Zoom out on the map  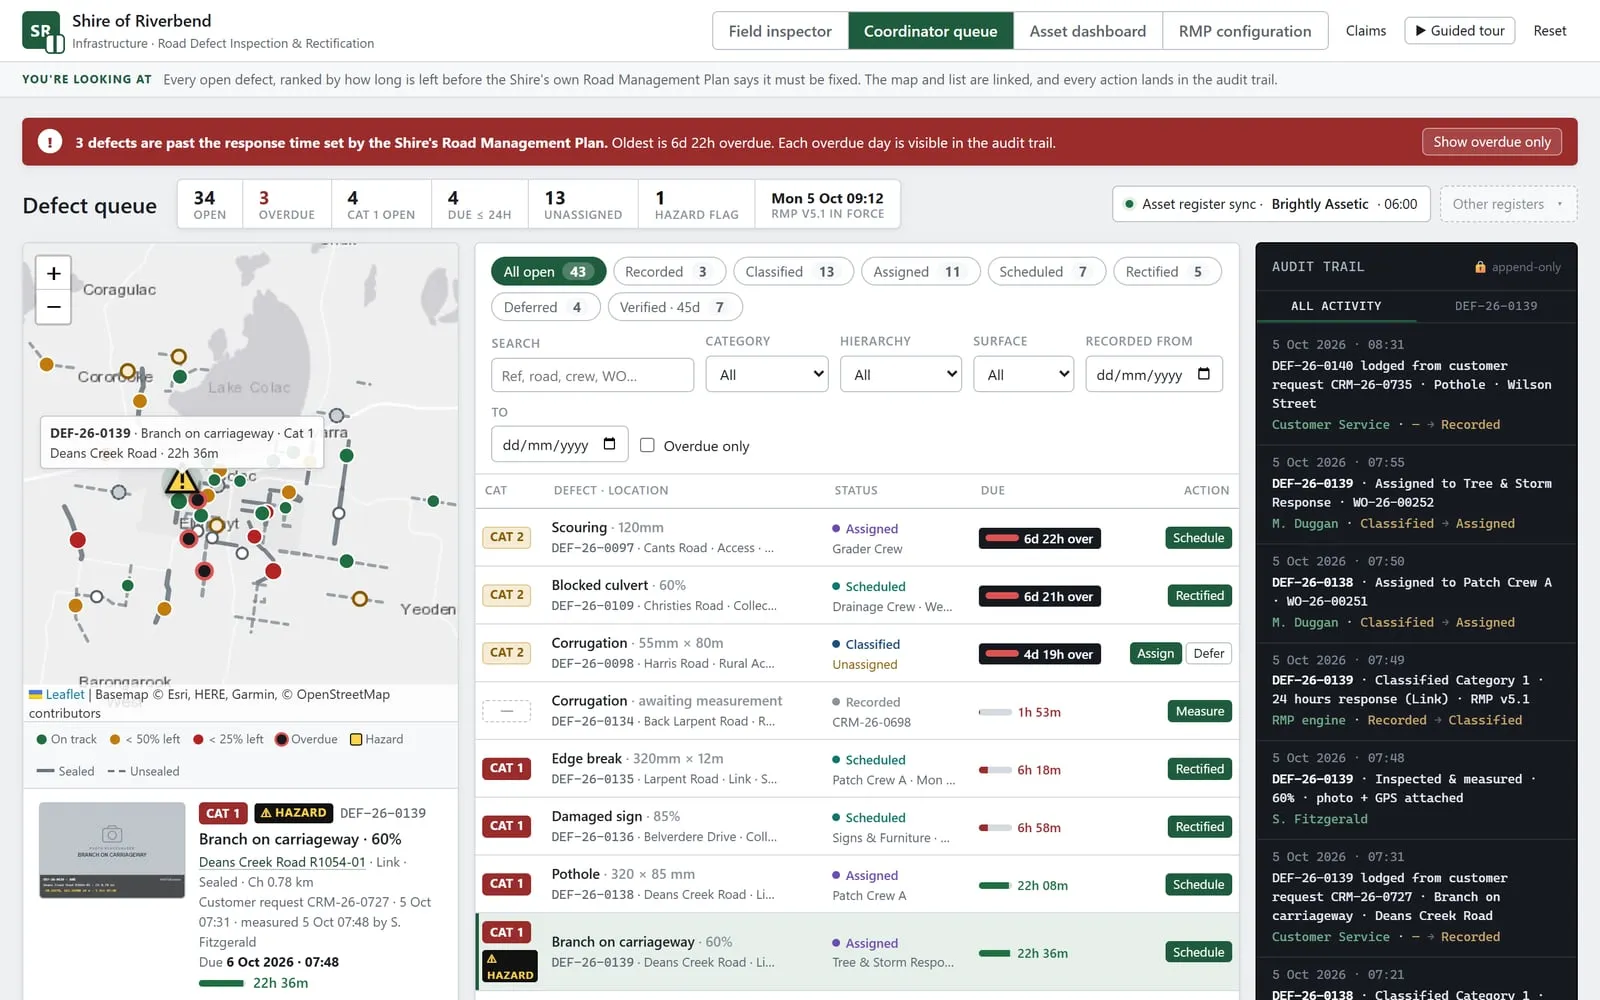click(54, 307)
